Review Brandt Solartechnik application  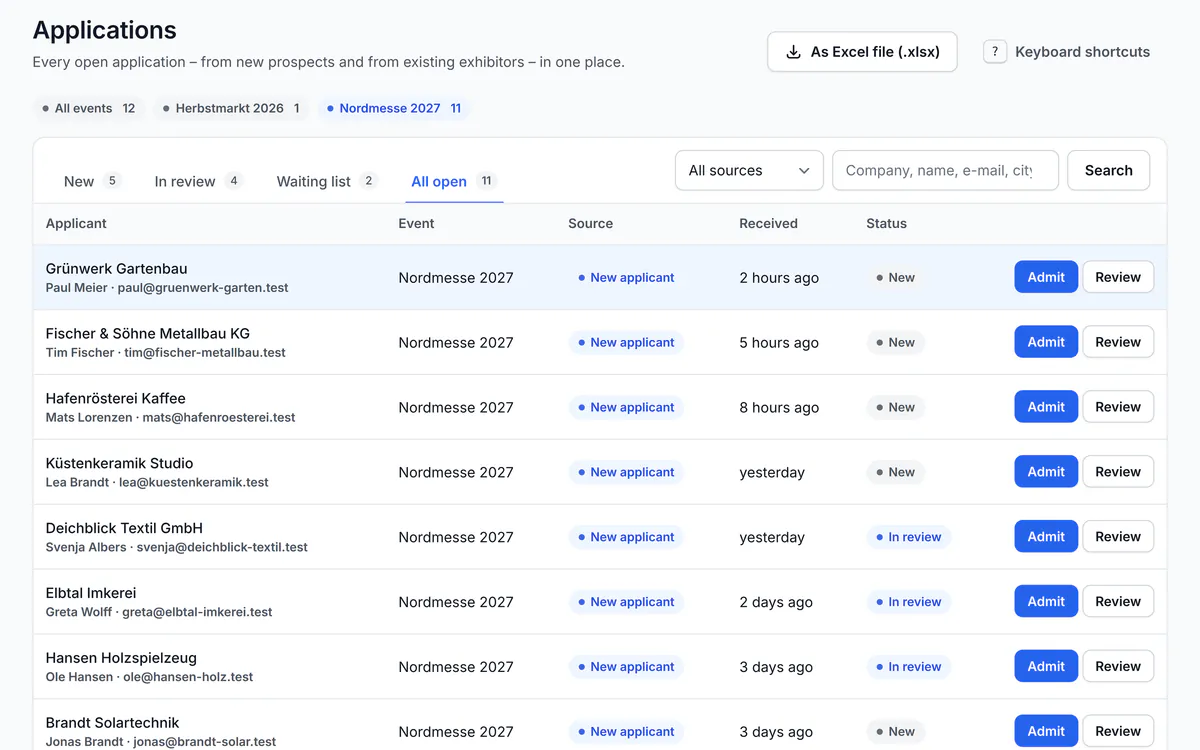[x=1118, y=731]
